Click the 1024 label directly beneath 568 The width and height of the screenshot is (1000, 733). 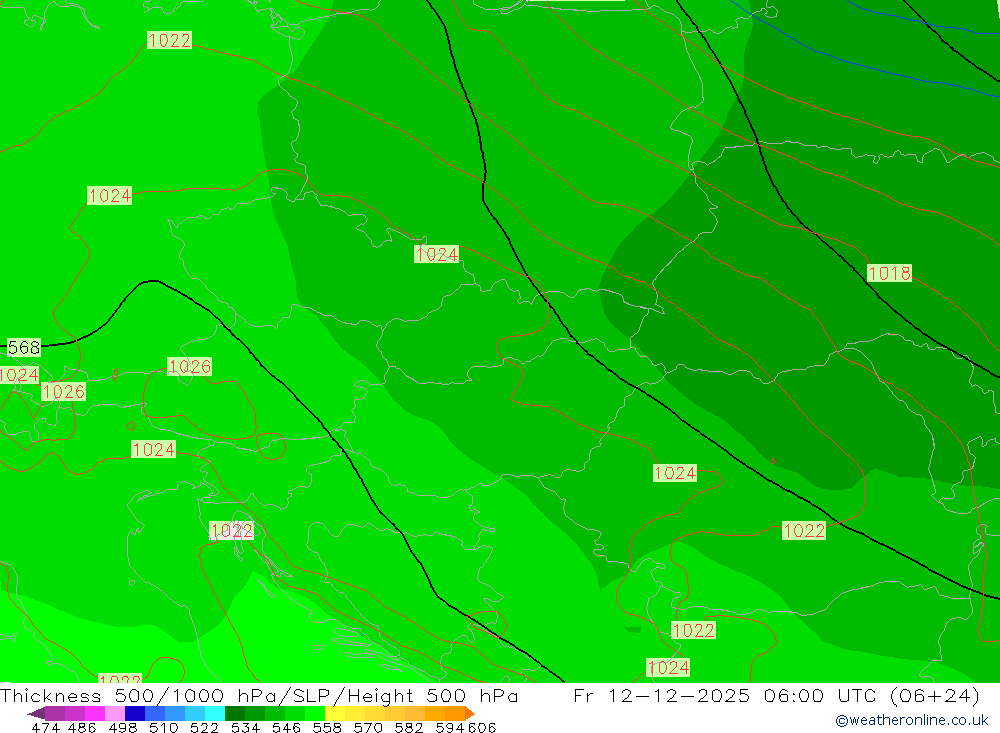[19, 375]
